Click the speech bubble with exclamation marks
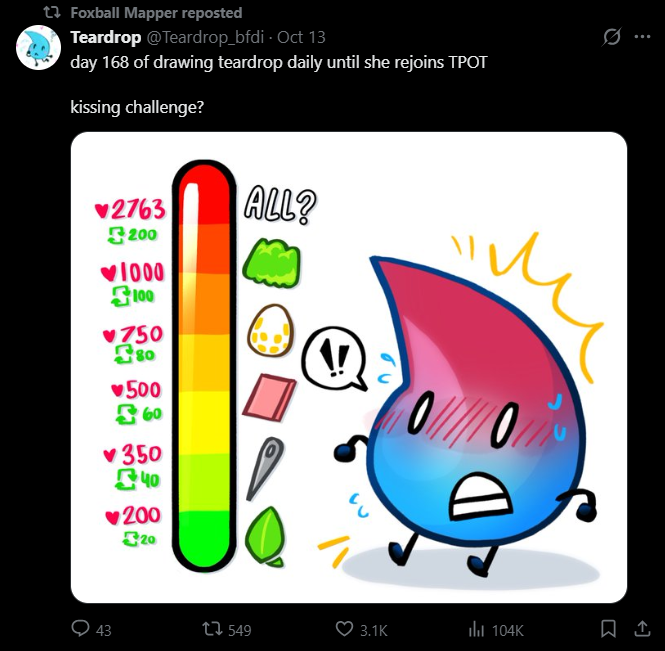The width and height of the screenshot is (665, 651). [x=333, y=357]
